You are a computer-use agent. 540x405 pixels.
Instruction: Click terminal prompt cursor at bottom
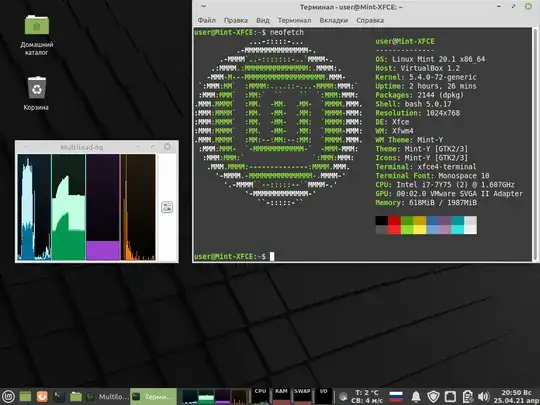click(272, 256)
